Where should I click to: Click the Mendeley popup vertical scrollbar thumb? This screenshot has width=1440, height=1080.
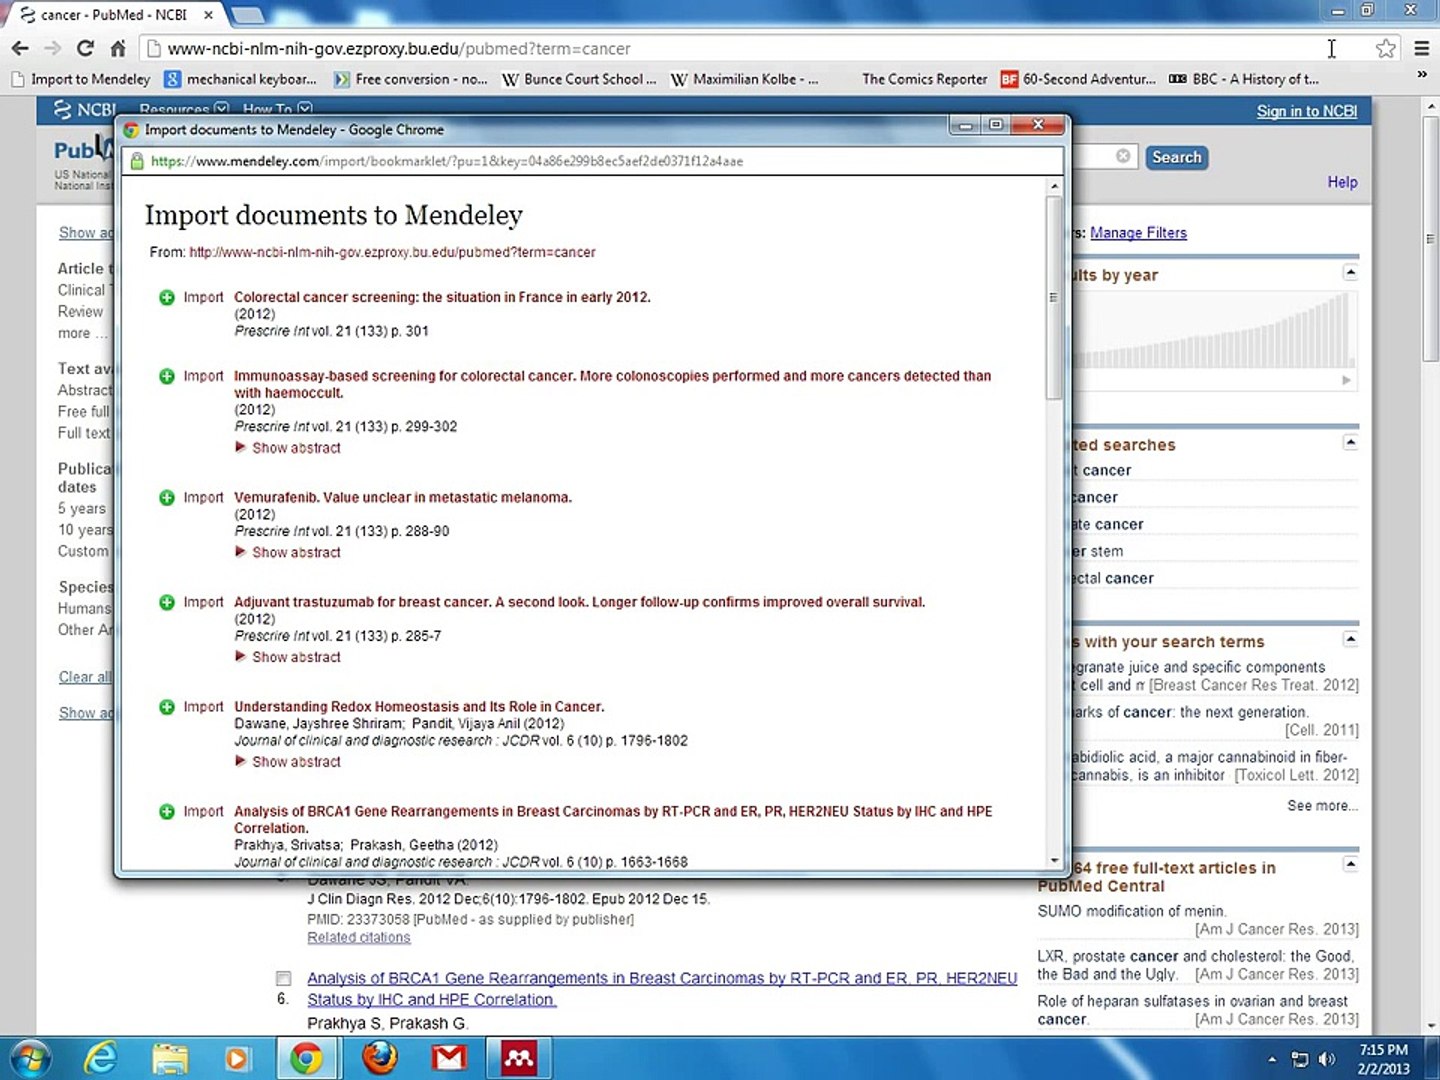point(1053,297)
